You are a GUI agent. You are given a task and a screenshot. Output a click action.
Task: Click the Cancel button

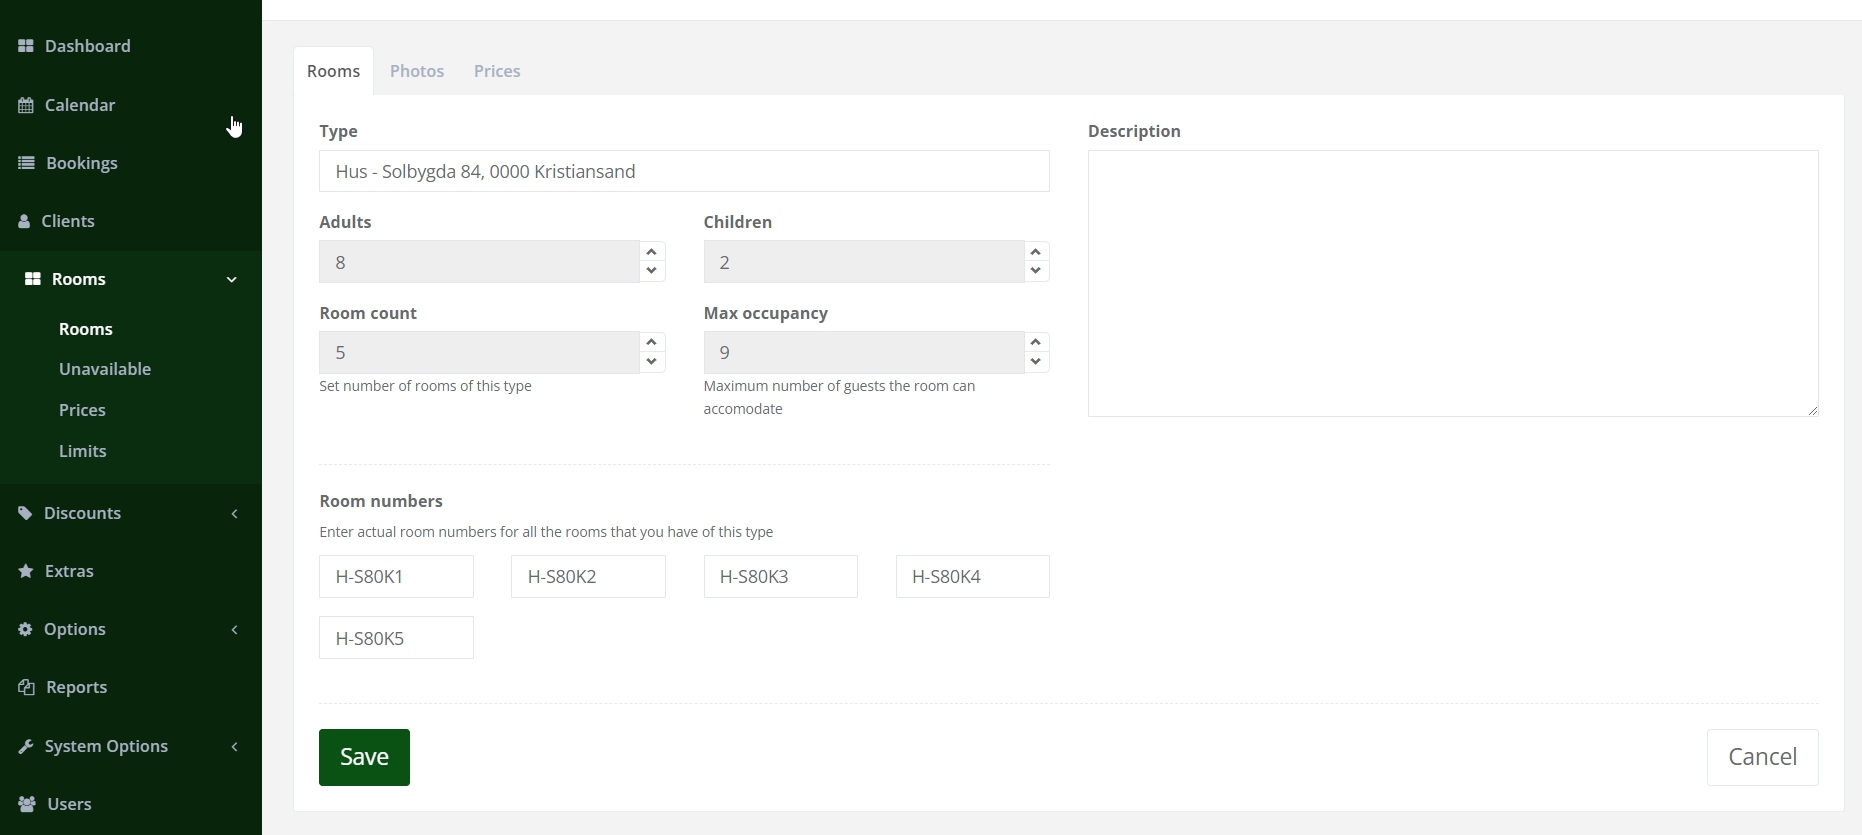click(x=1762, y=757)
